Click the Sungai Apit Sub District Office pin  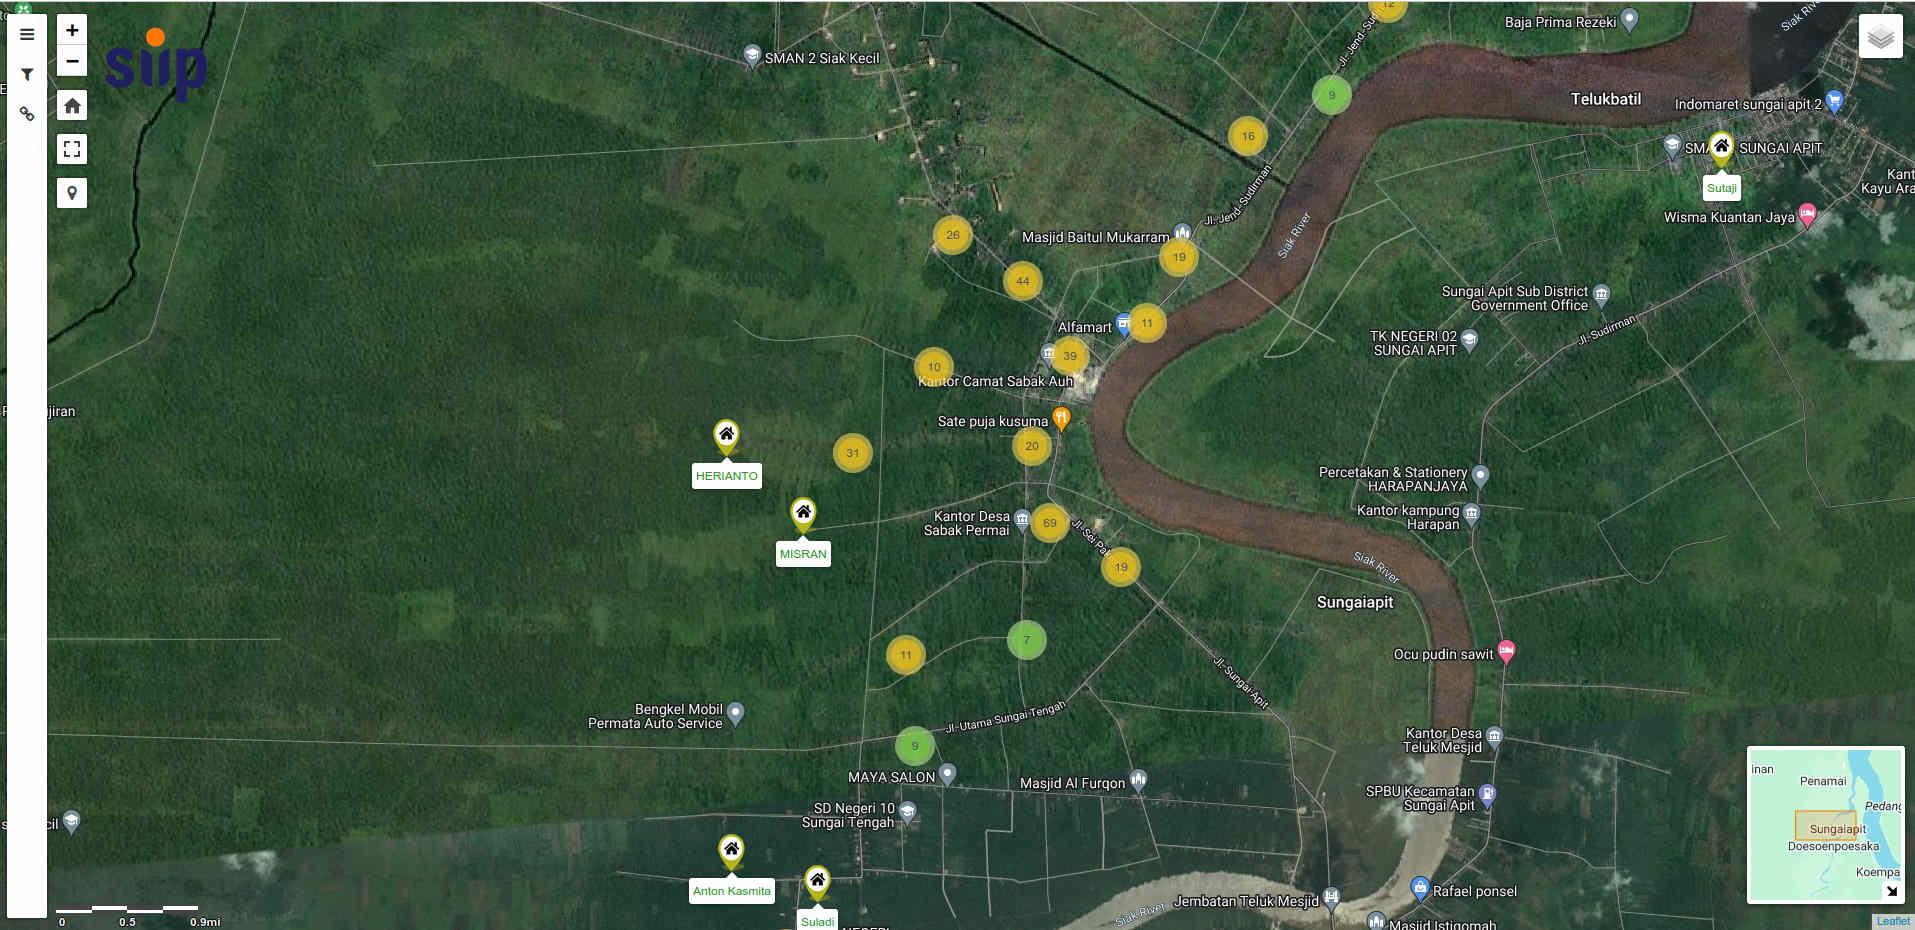tap(1601, 295)
